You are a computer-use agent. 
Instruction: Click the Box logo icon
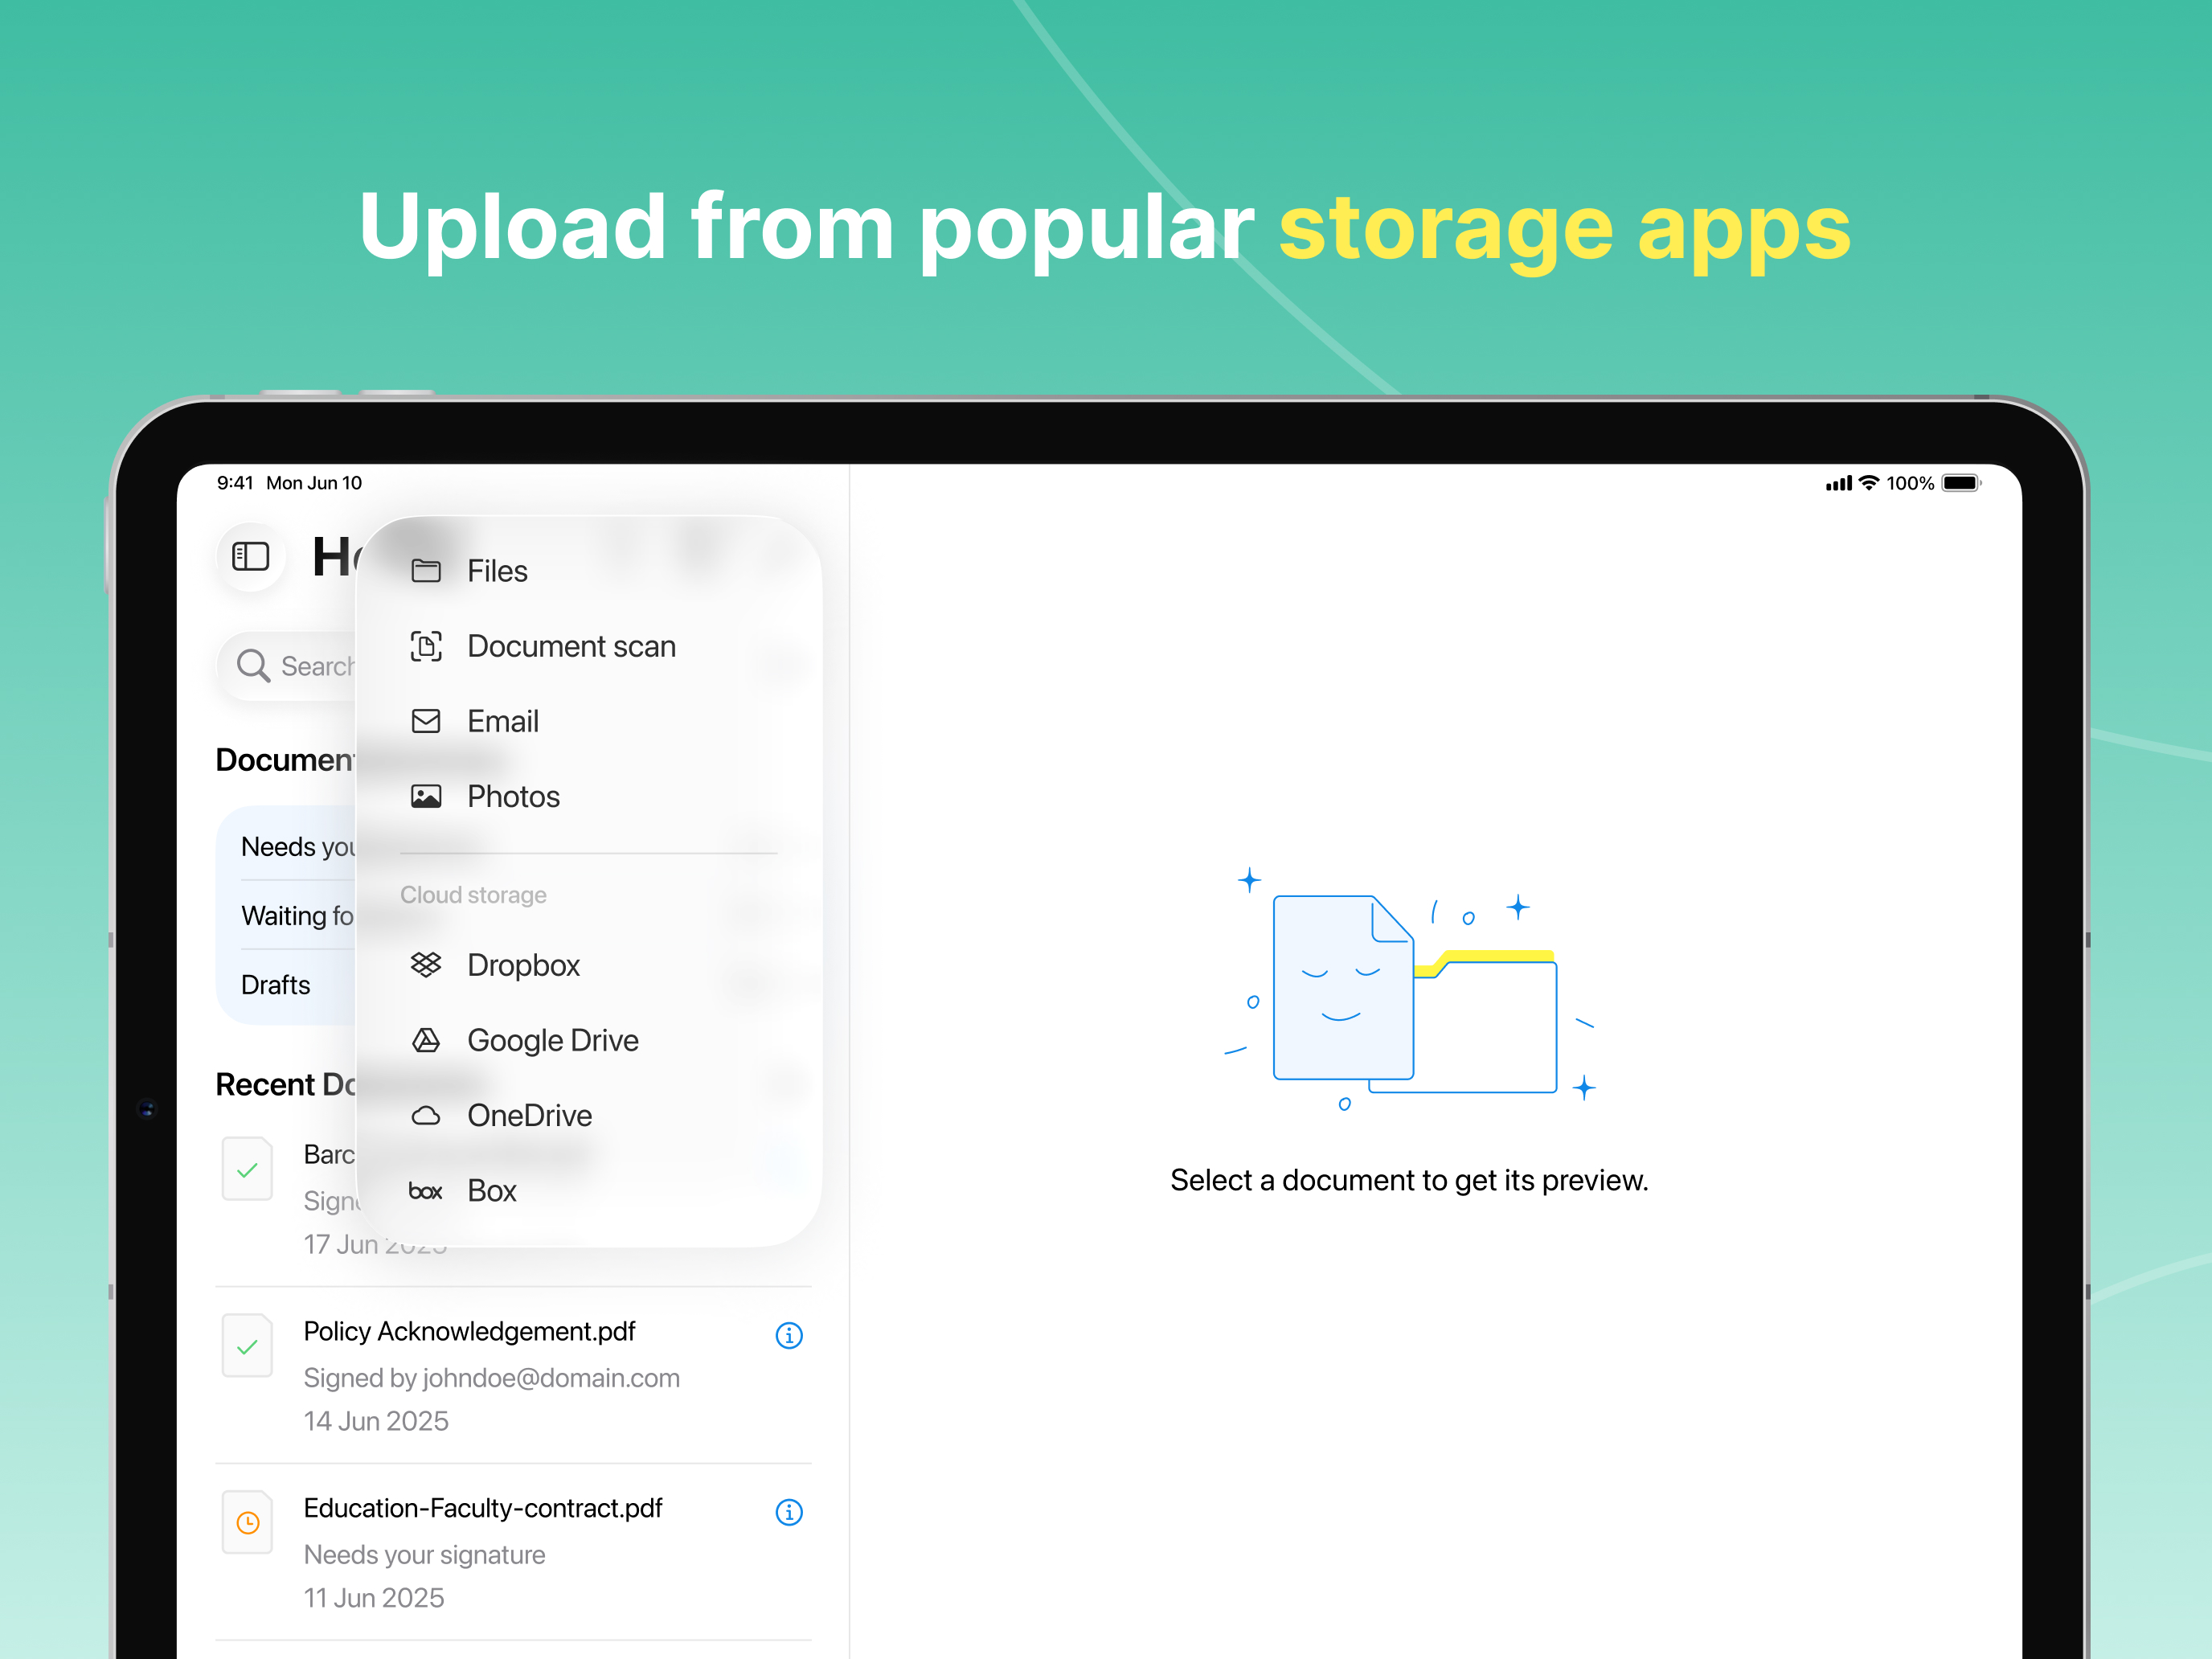point(426,1191)
